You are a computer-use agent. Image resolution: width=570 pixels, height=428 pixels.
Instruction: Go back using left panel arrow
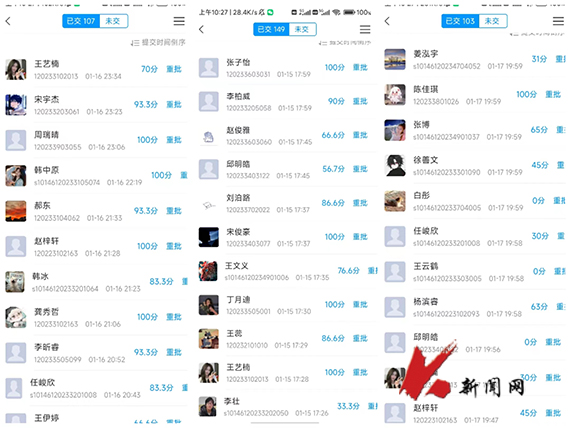(8, 21)
